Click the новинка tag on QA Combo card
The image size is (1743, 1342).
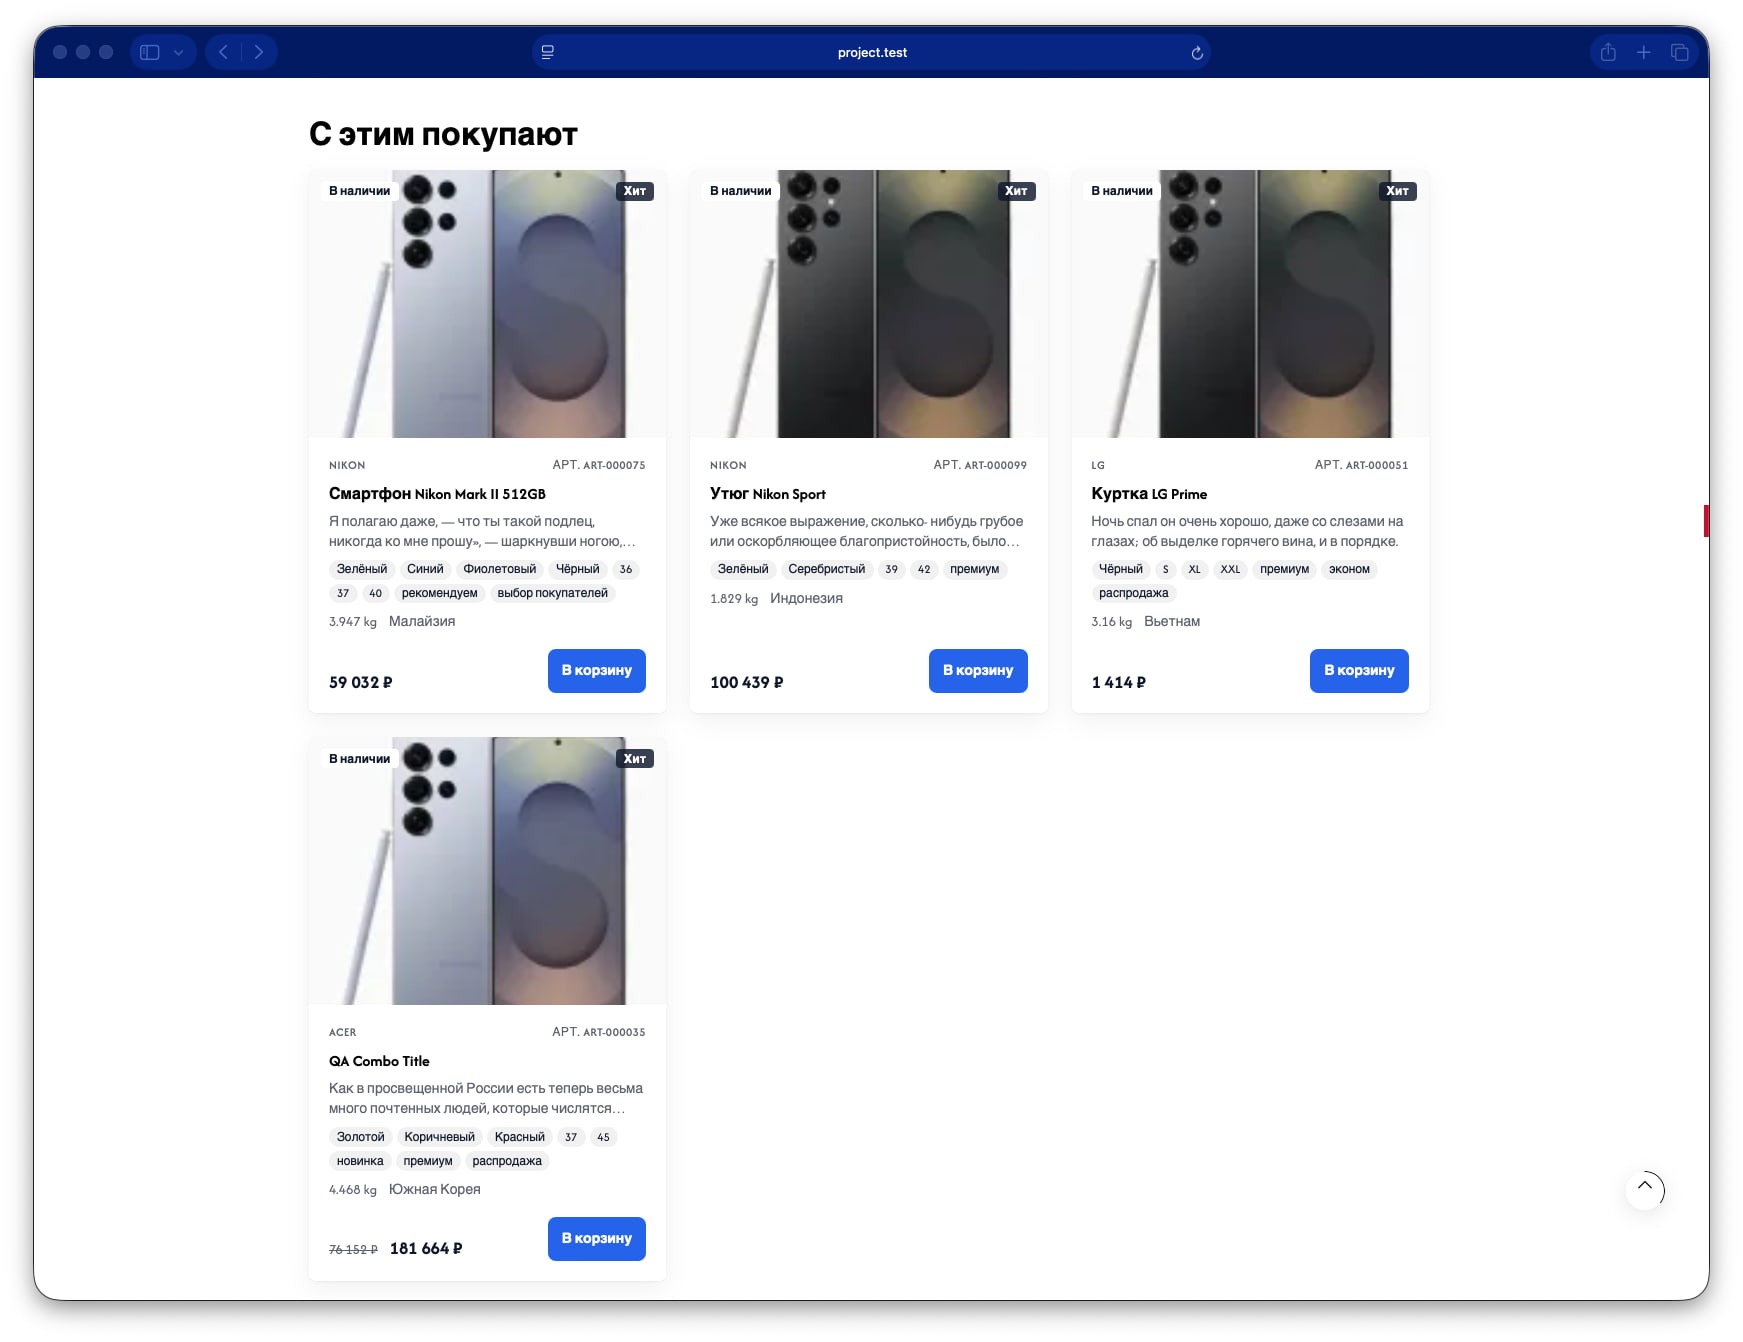coord(360,1161)
